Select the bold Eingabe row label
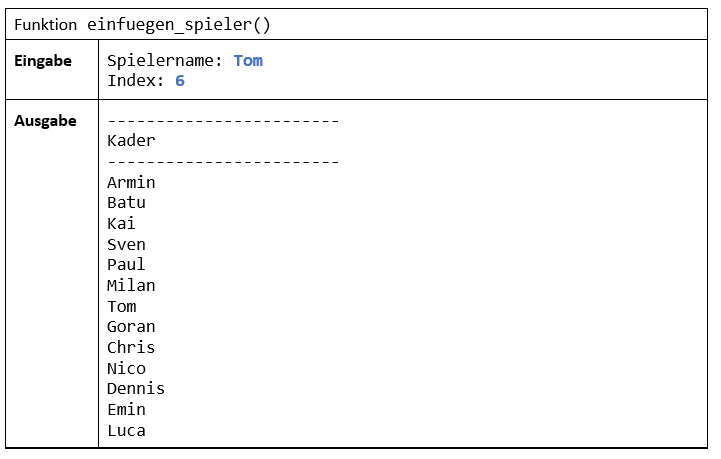 pyautogui.click(x=43, y=61)
